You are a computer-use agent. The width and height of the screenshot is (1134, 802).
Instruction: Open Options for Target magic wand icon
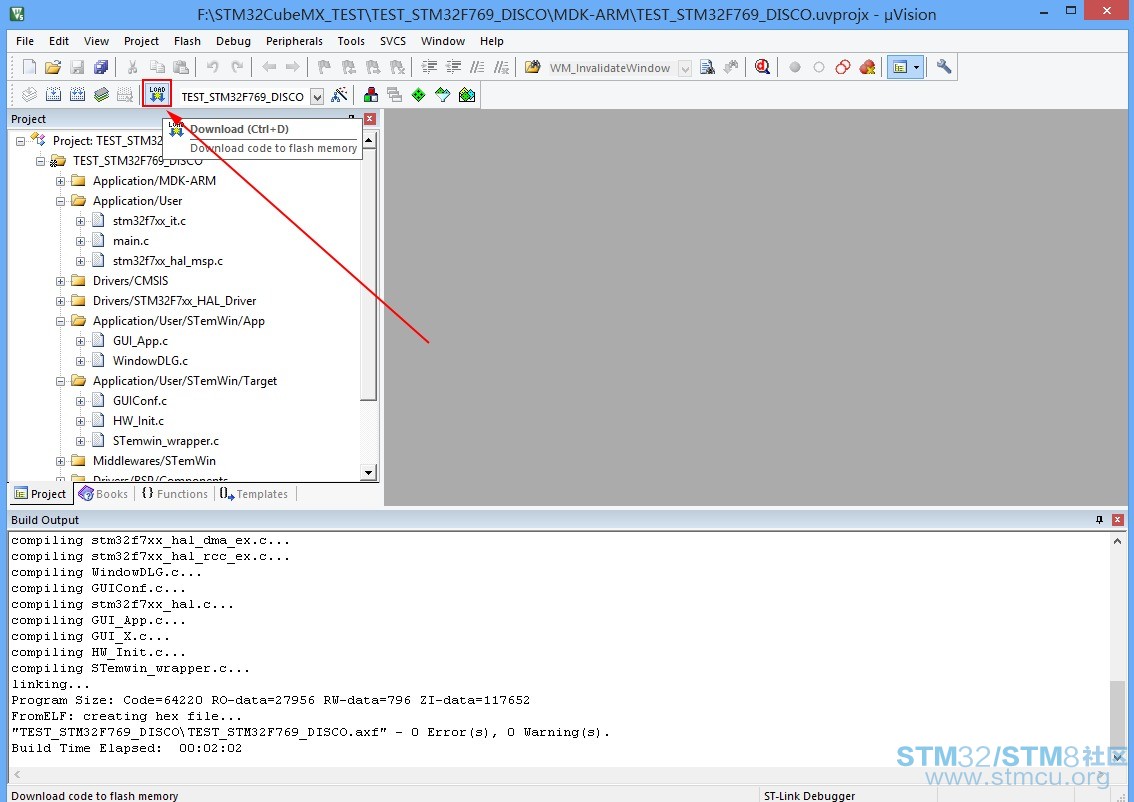pos(339,95)
